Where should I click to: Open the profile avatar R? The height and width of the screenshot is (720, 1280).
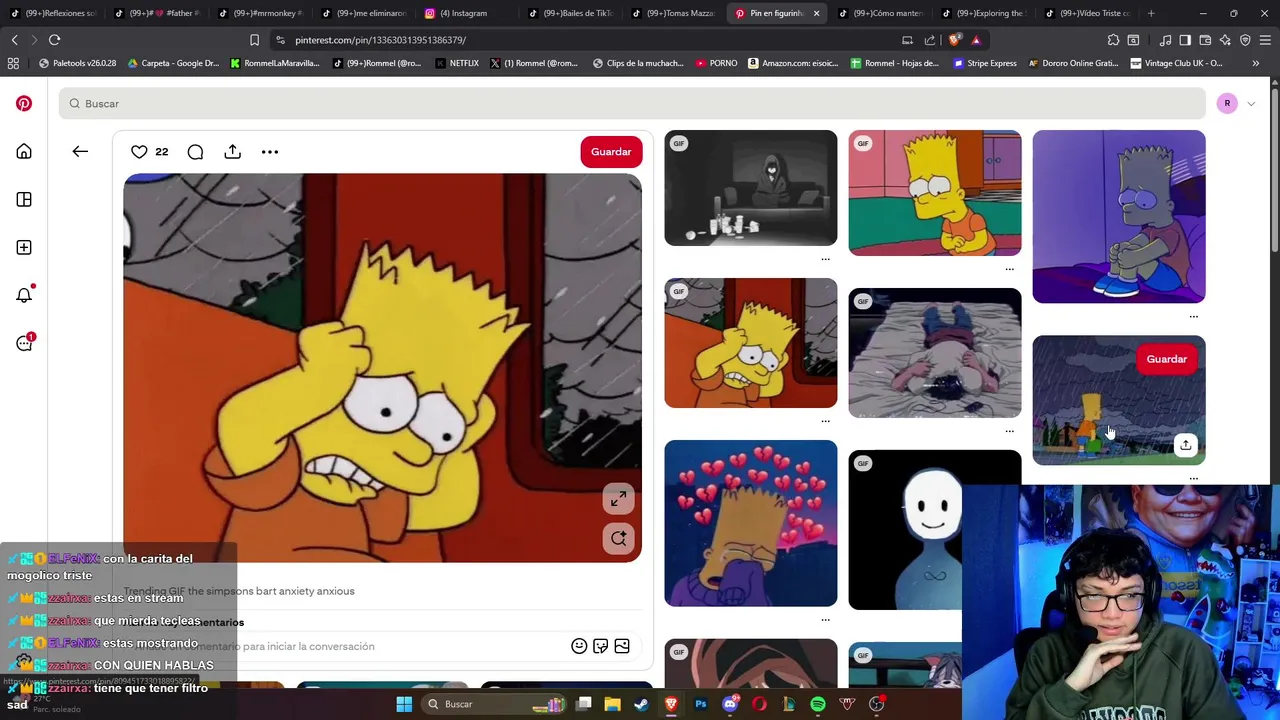1227,103
